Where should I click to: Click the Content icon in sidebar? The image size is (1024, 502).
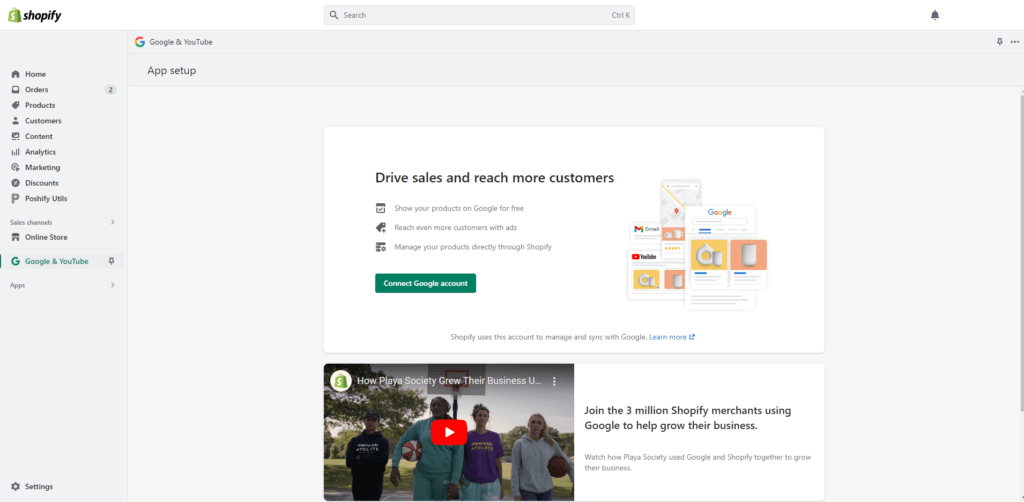[x=16, y=136]
